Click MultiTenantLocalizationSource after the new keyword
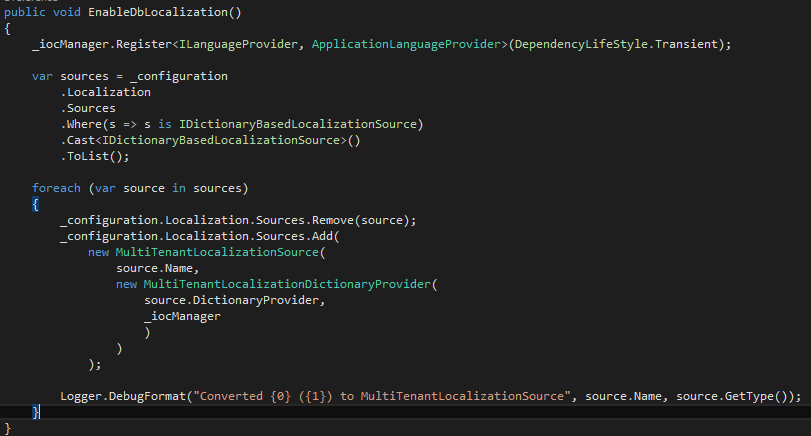This screenshot has height=436, width=811. (217, 252)
